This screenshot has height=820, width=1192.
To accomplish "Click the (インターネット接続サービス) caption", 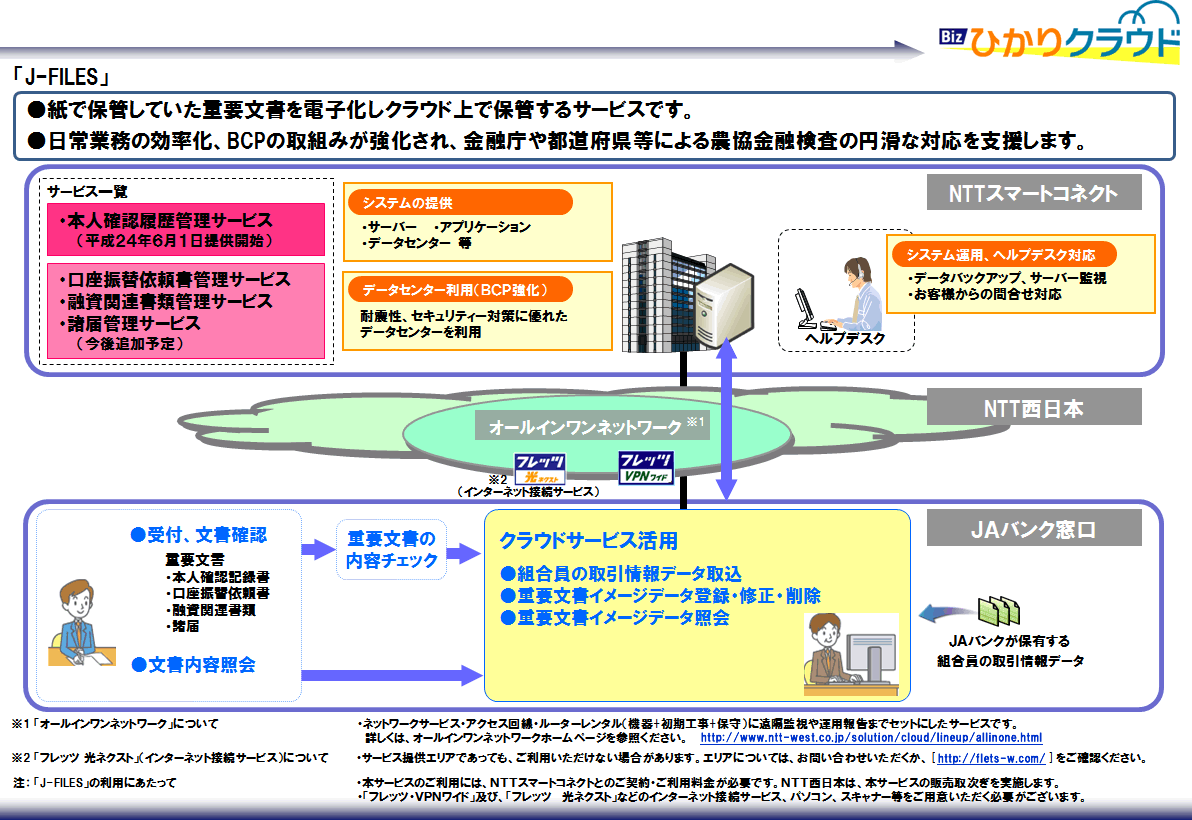I will point(529,492).
